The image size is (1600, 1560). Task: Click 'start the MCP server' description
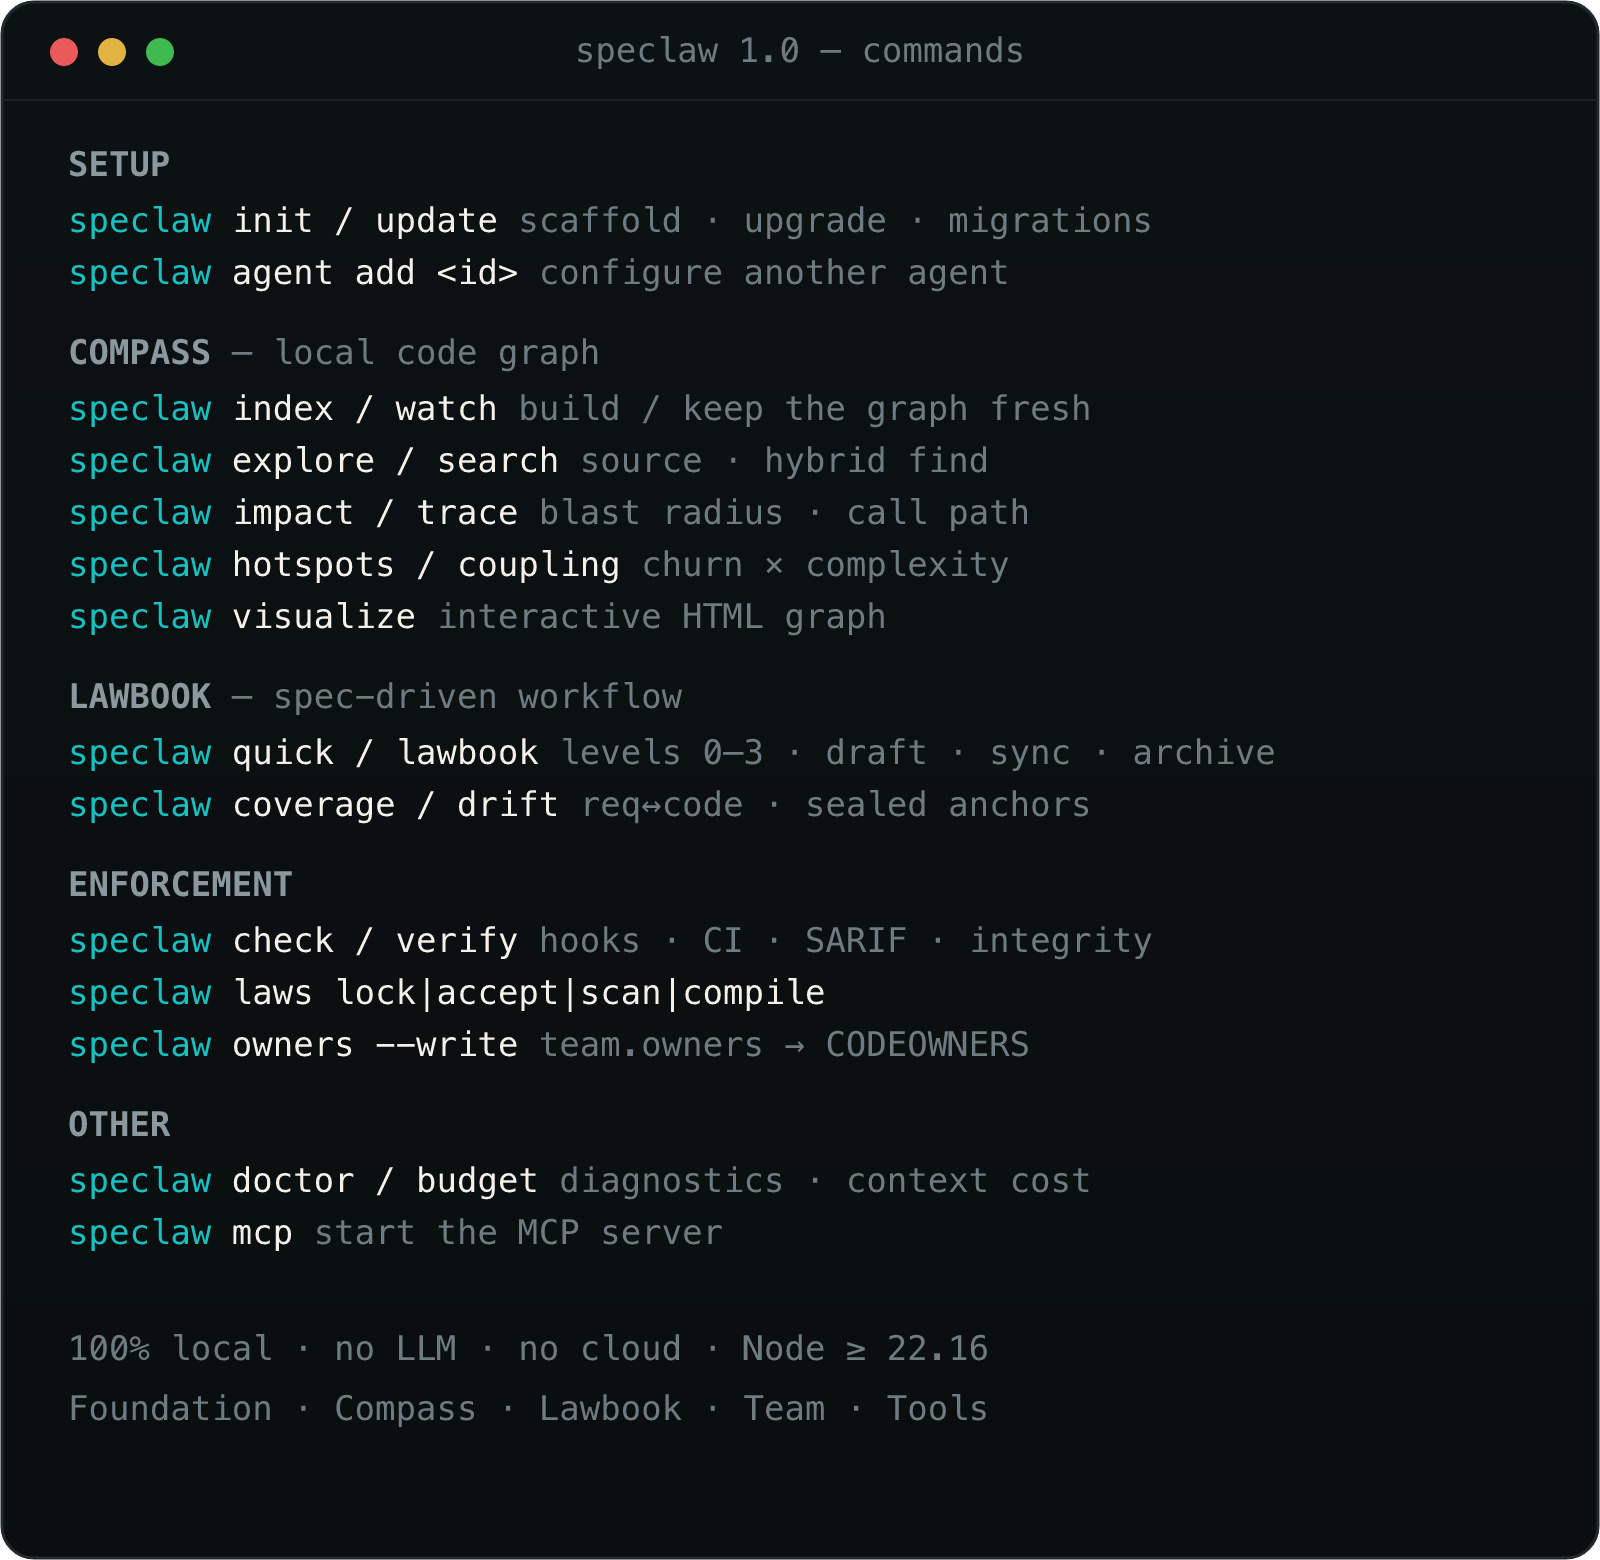pyautogui.click(x=518, y=1233)
